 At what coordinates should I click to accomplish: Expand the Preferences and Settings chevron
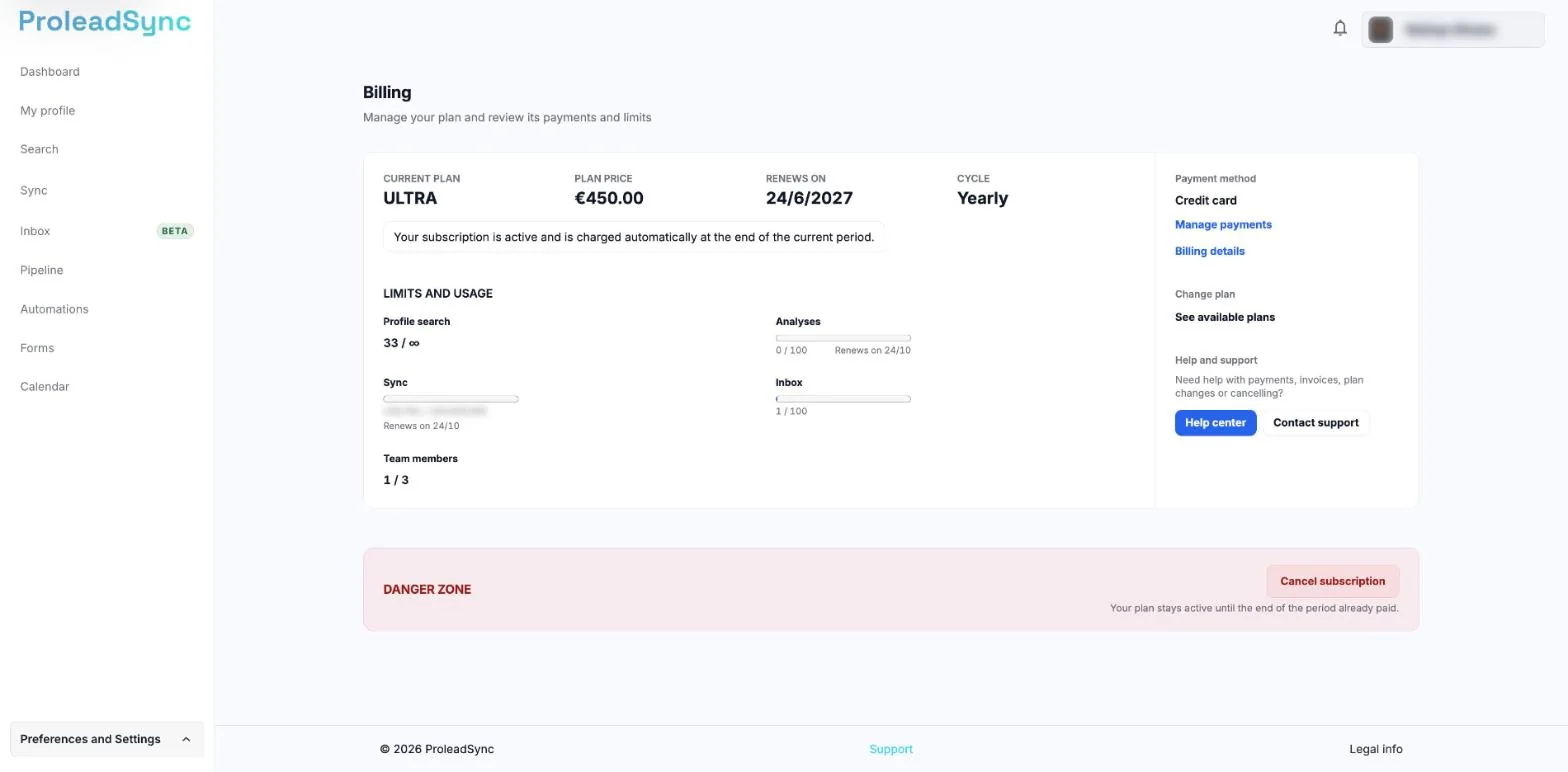(x=186, y=740)
